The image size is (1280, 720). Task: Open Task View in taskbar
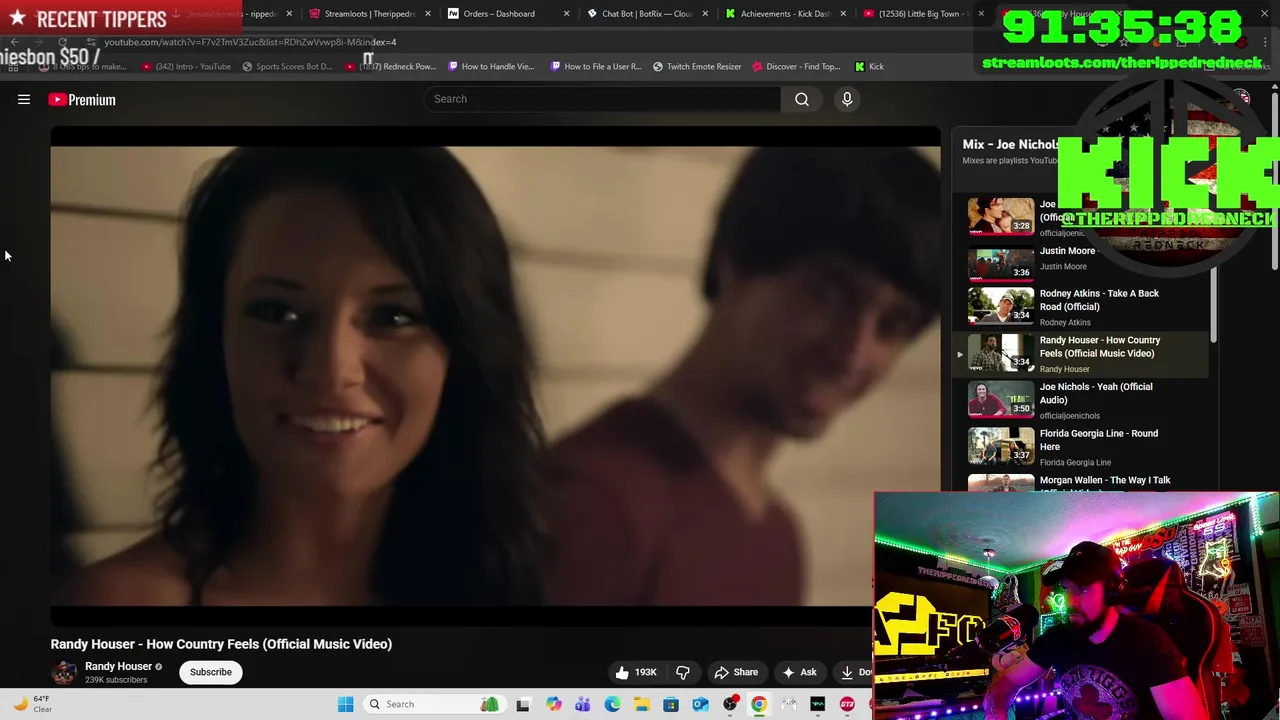[522, 704]
